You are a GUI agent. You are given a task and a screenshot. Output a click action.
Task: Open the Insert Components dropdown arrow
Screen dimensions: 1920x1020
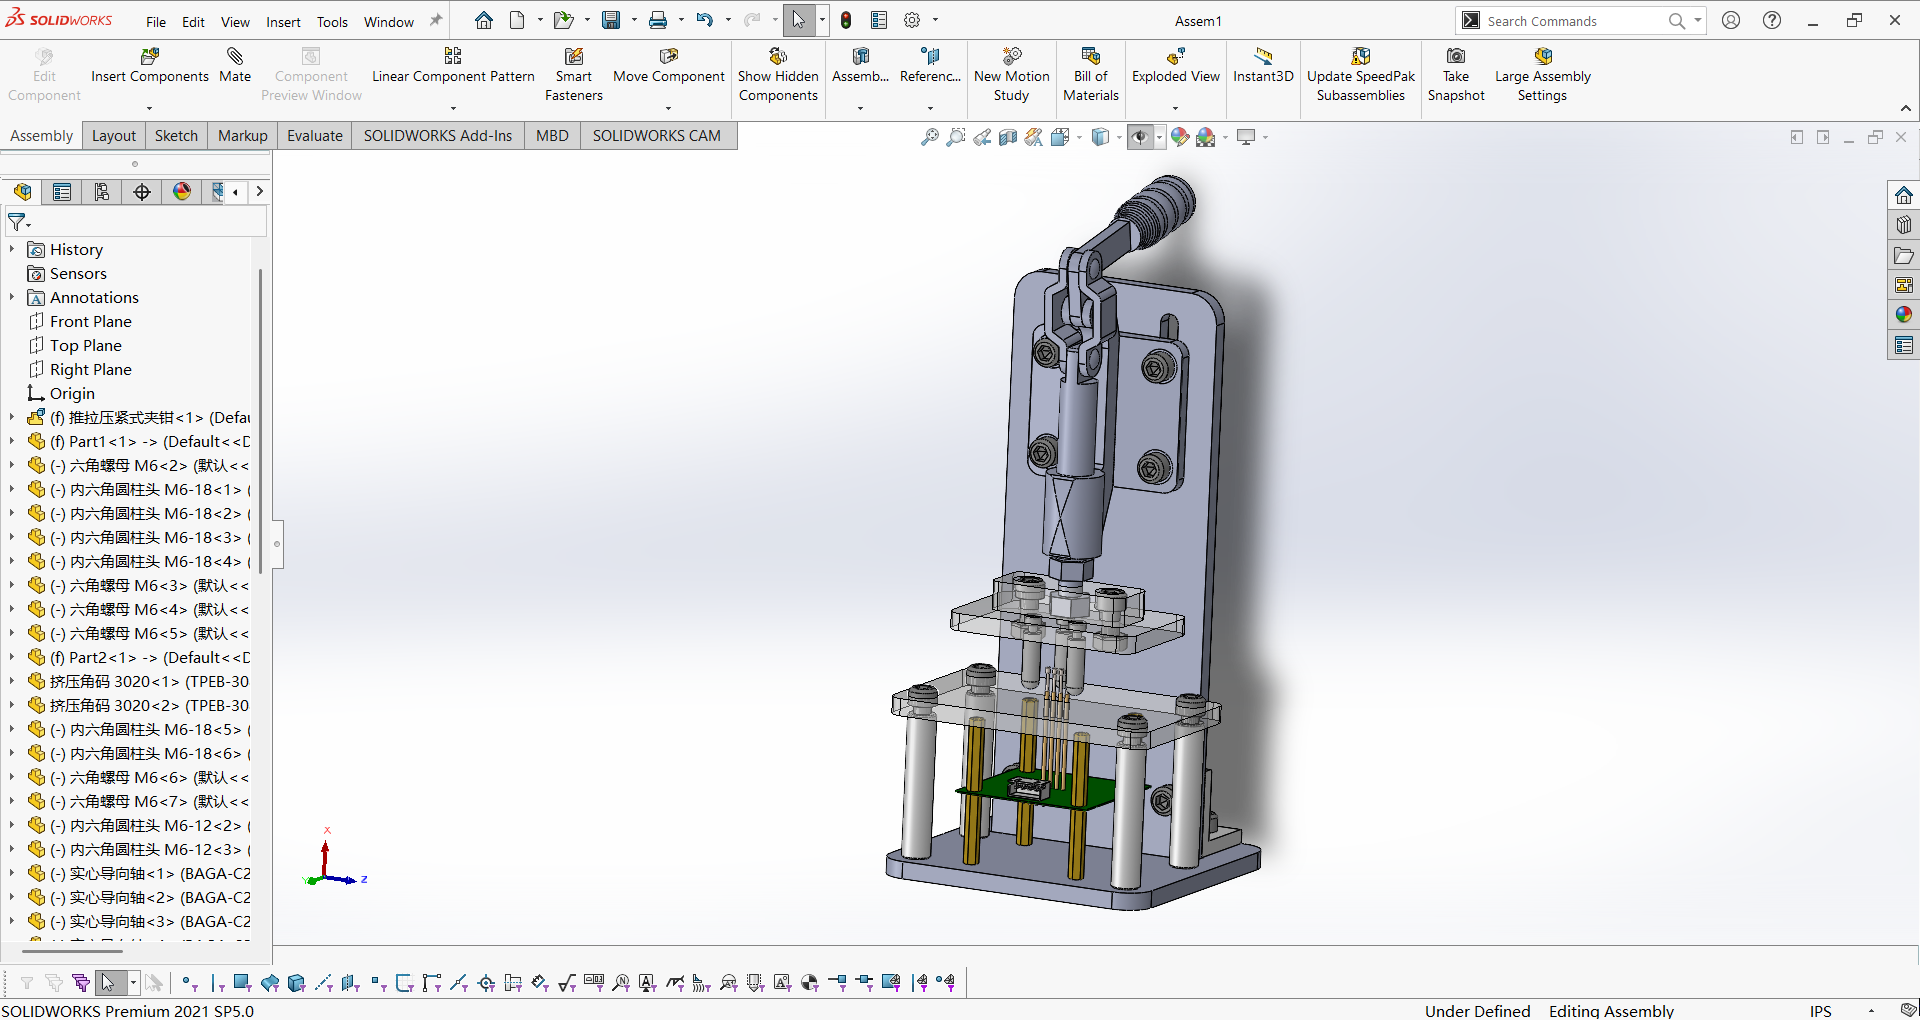(x=149, y=108)
